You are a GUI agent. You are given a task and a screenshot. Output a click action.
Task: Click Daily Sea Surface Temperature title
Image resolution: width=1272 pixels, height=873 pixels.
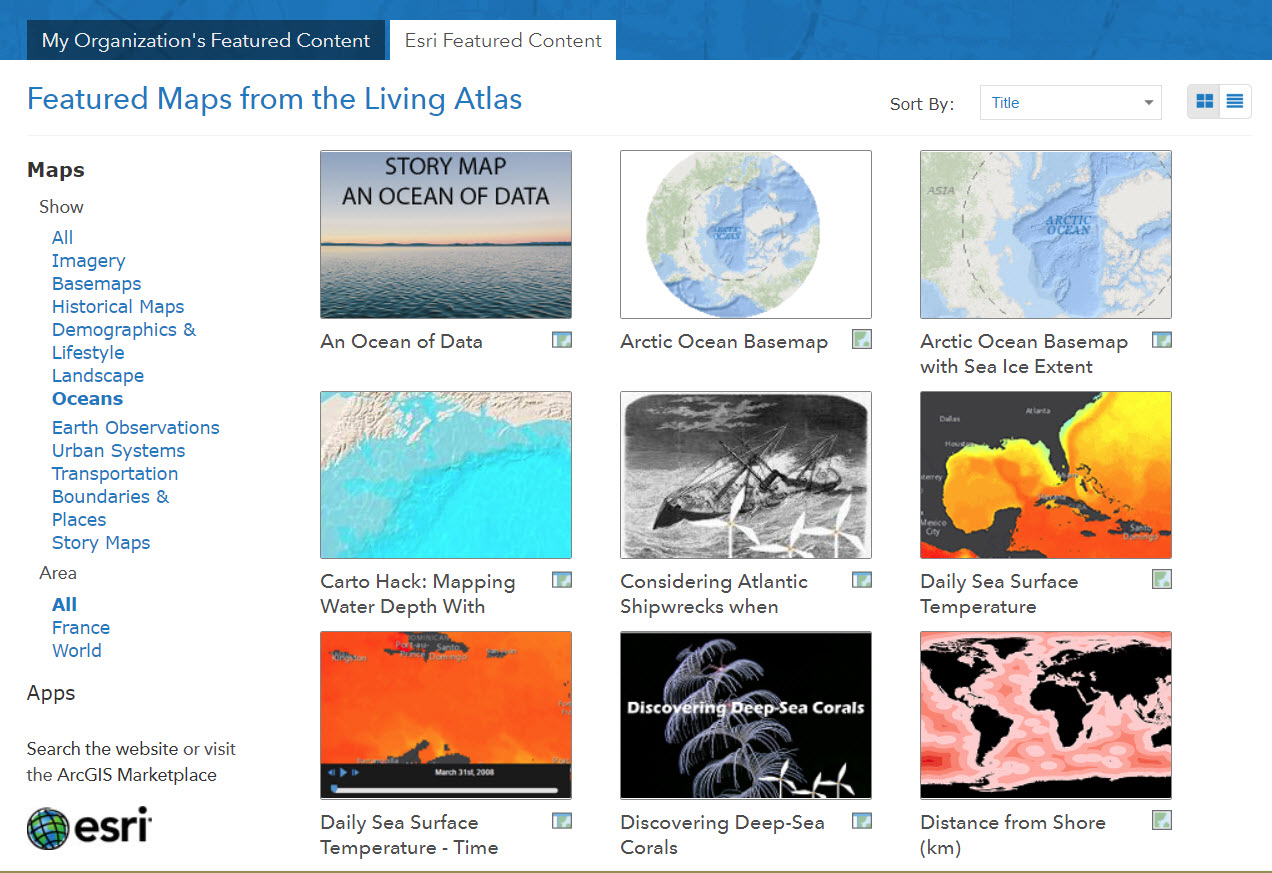[999, 594]
